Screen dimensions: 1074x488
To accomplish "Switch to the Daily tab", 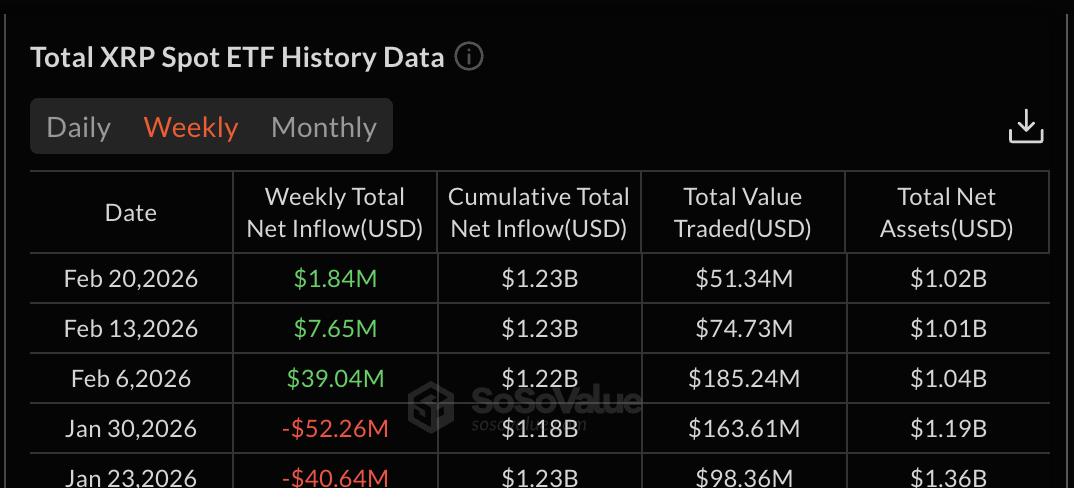I will click(79, 127).
